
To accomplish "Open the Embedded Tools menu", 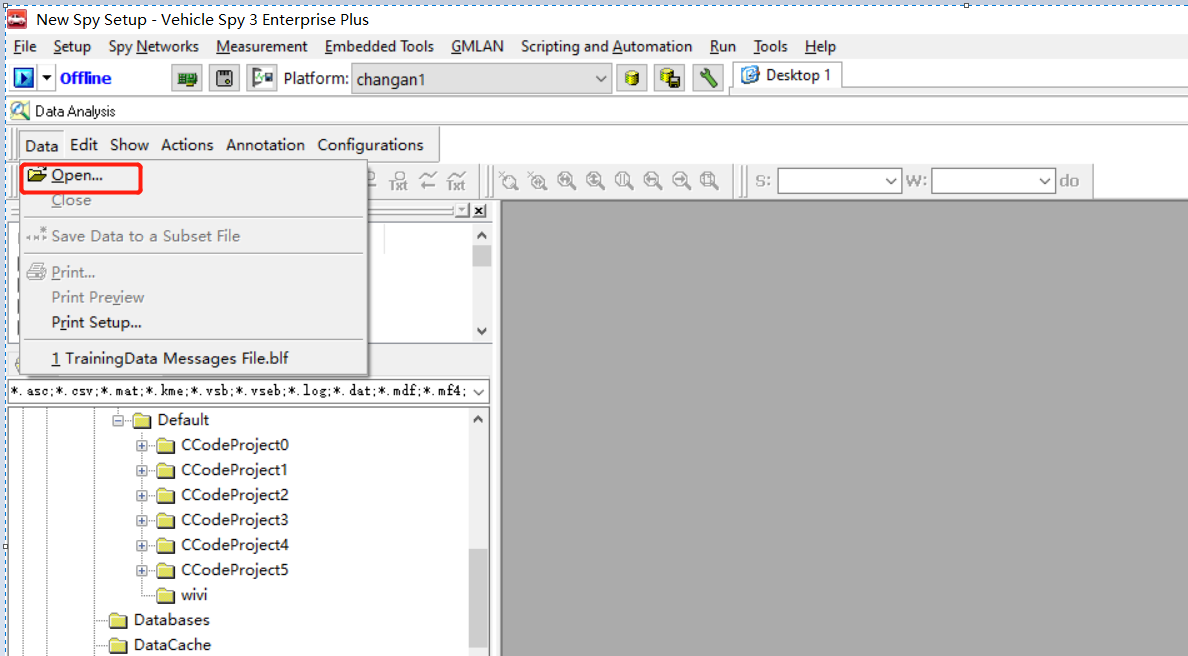I will coord(379,46).
